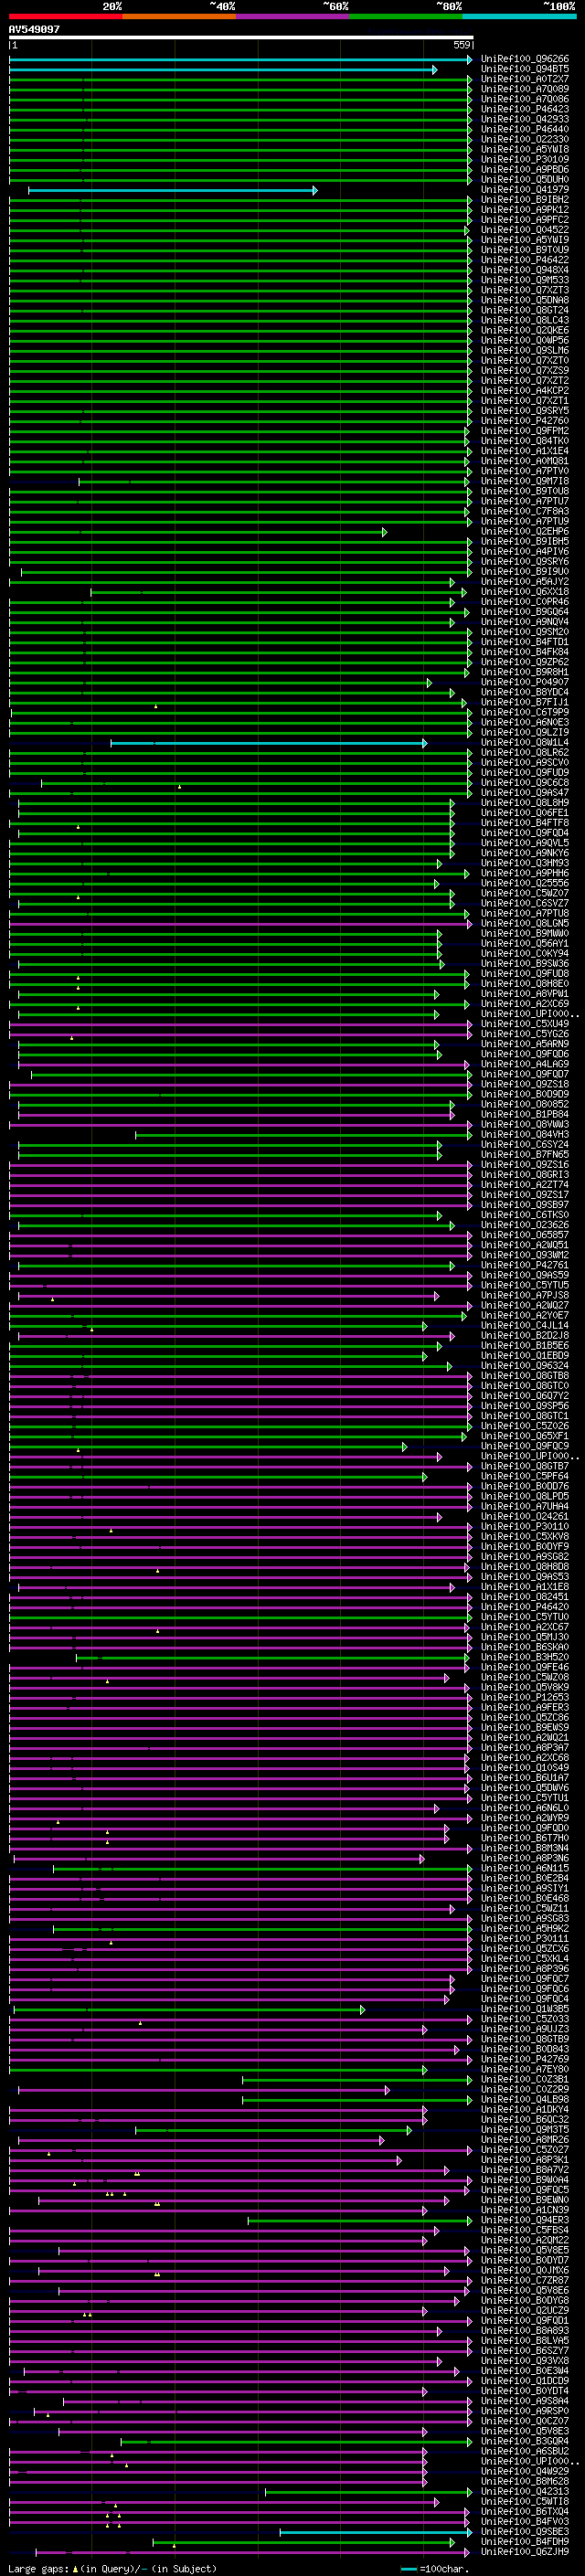
Task: Click the query end position 559 label
Action: (x=462, y=45)
